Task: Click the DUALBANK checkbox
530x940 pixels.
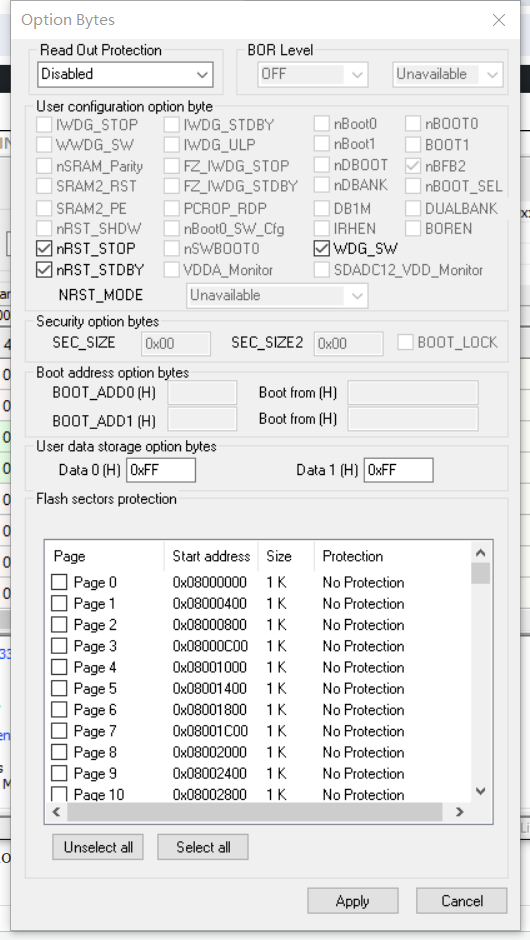Action: 412,208
